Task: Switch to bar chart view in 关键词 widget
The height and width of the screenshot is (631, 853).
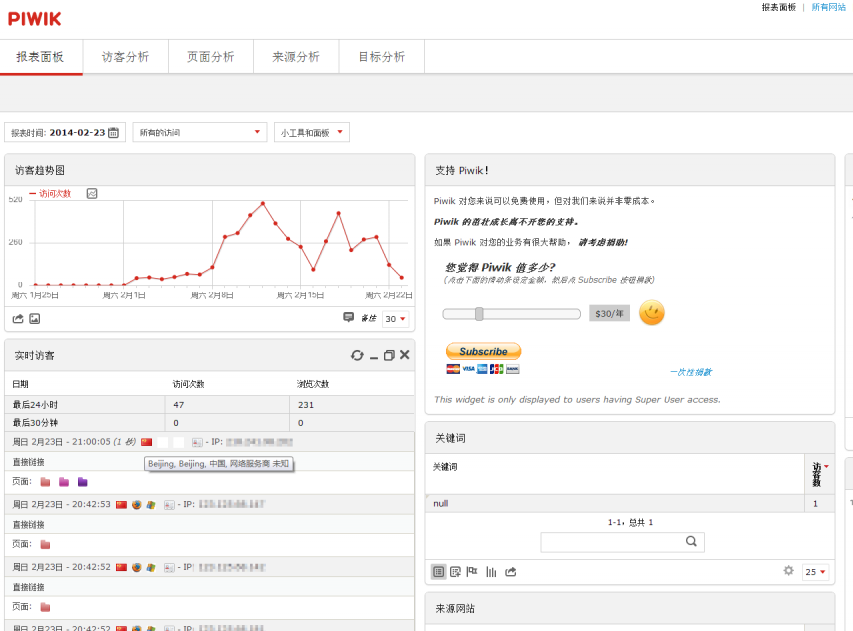Action: (491, 572)
